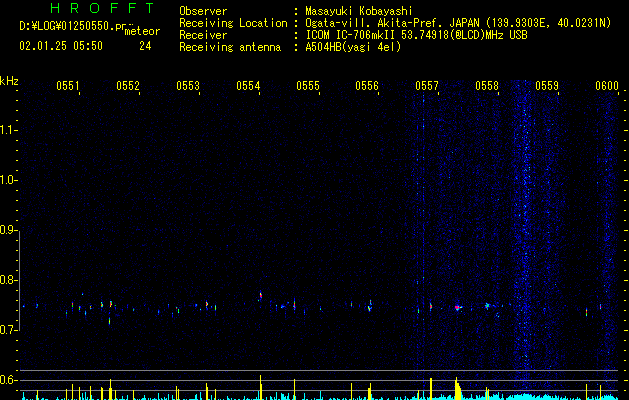Click the yellow intensity spike just after 0554
Screen dimensions: 629x400
(x=261, y=387)
